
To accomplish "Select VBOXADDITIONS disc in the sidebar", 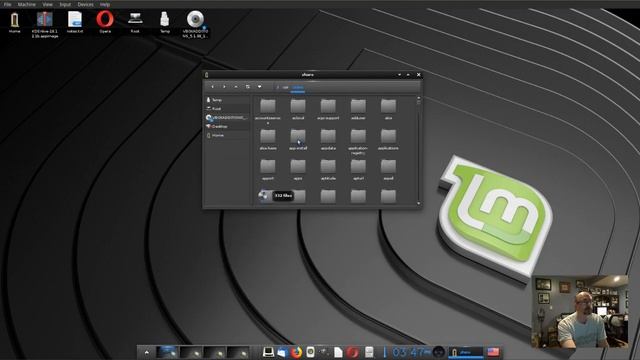I will 227,118.
